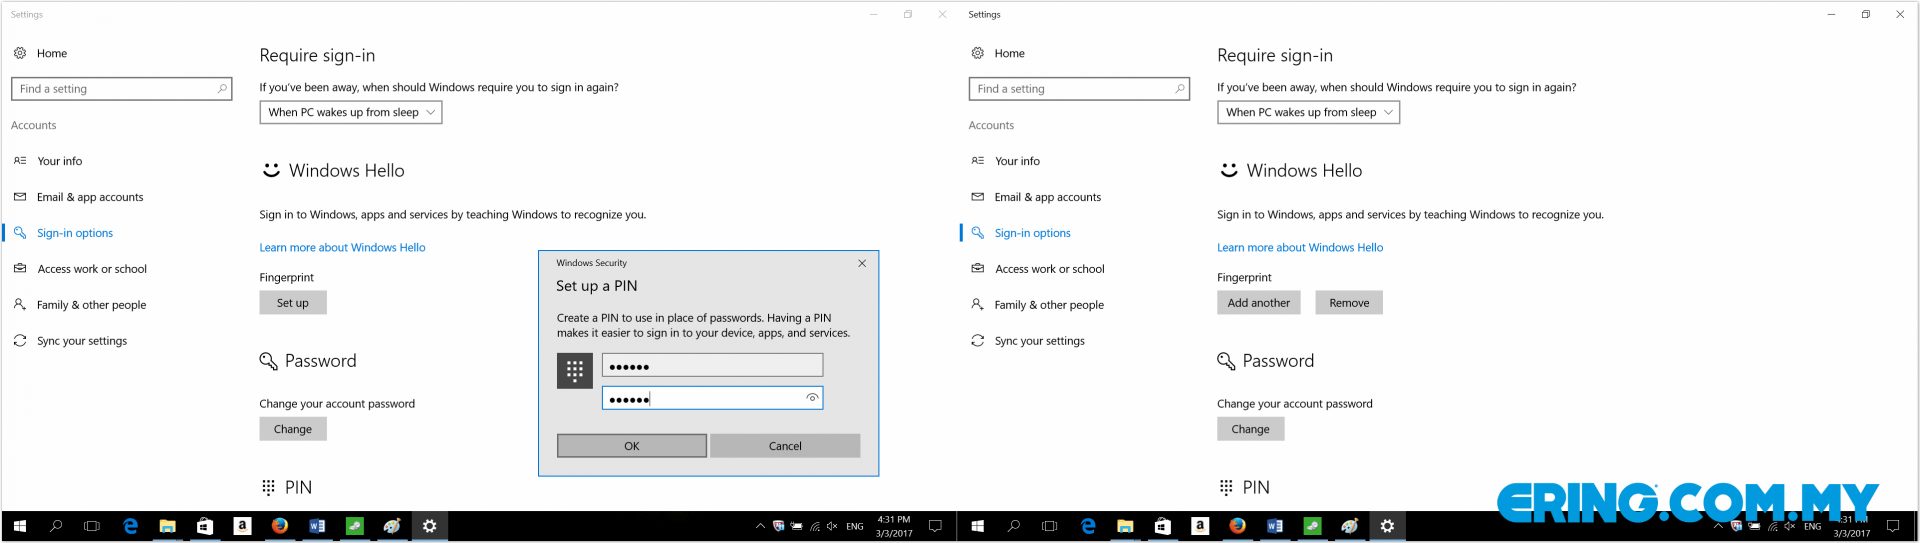1920x543 pixels.
Task: Open taskbar search on the right taskbar
Action: coord(1014,526)
